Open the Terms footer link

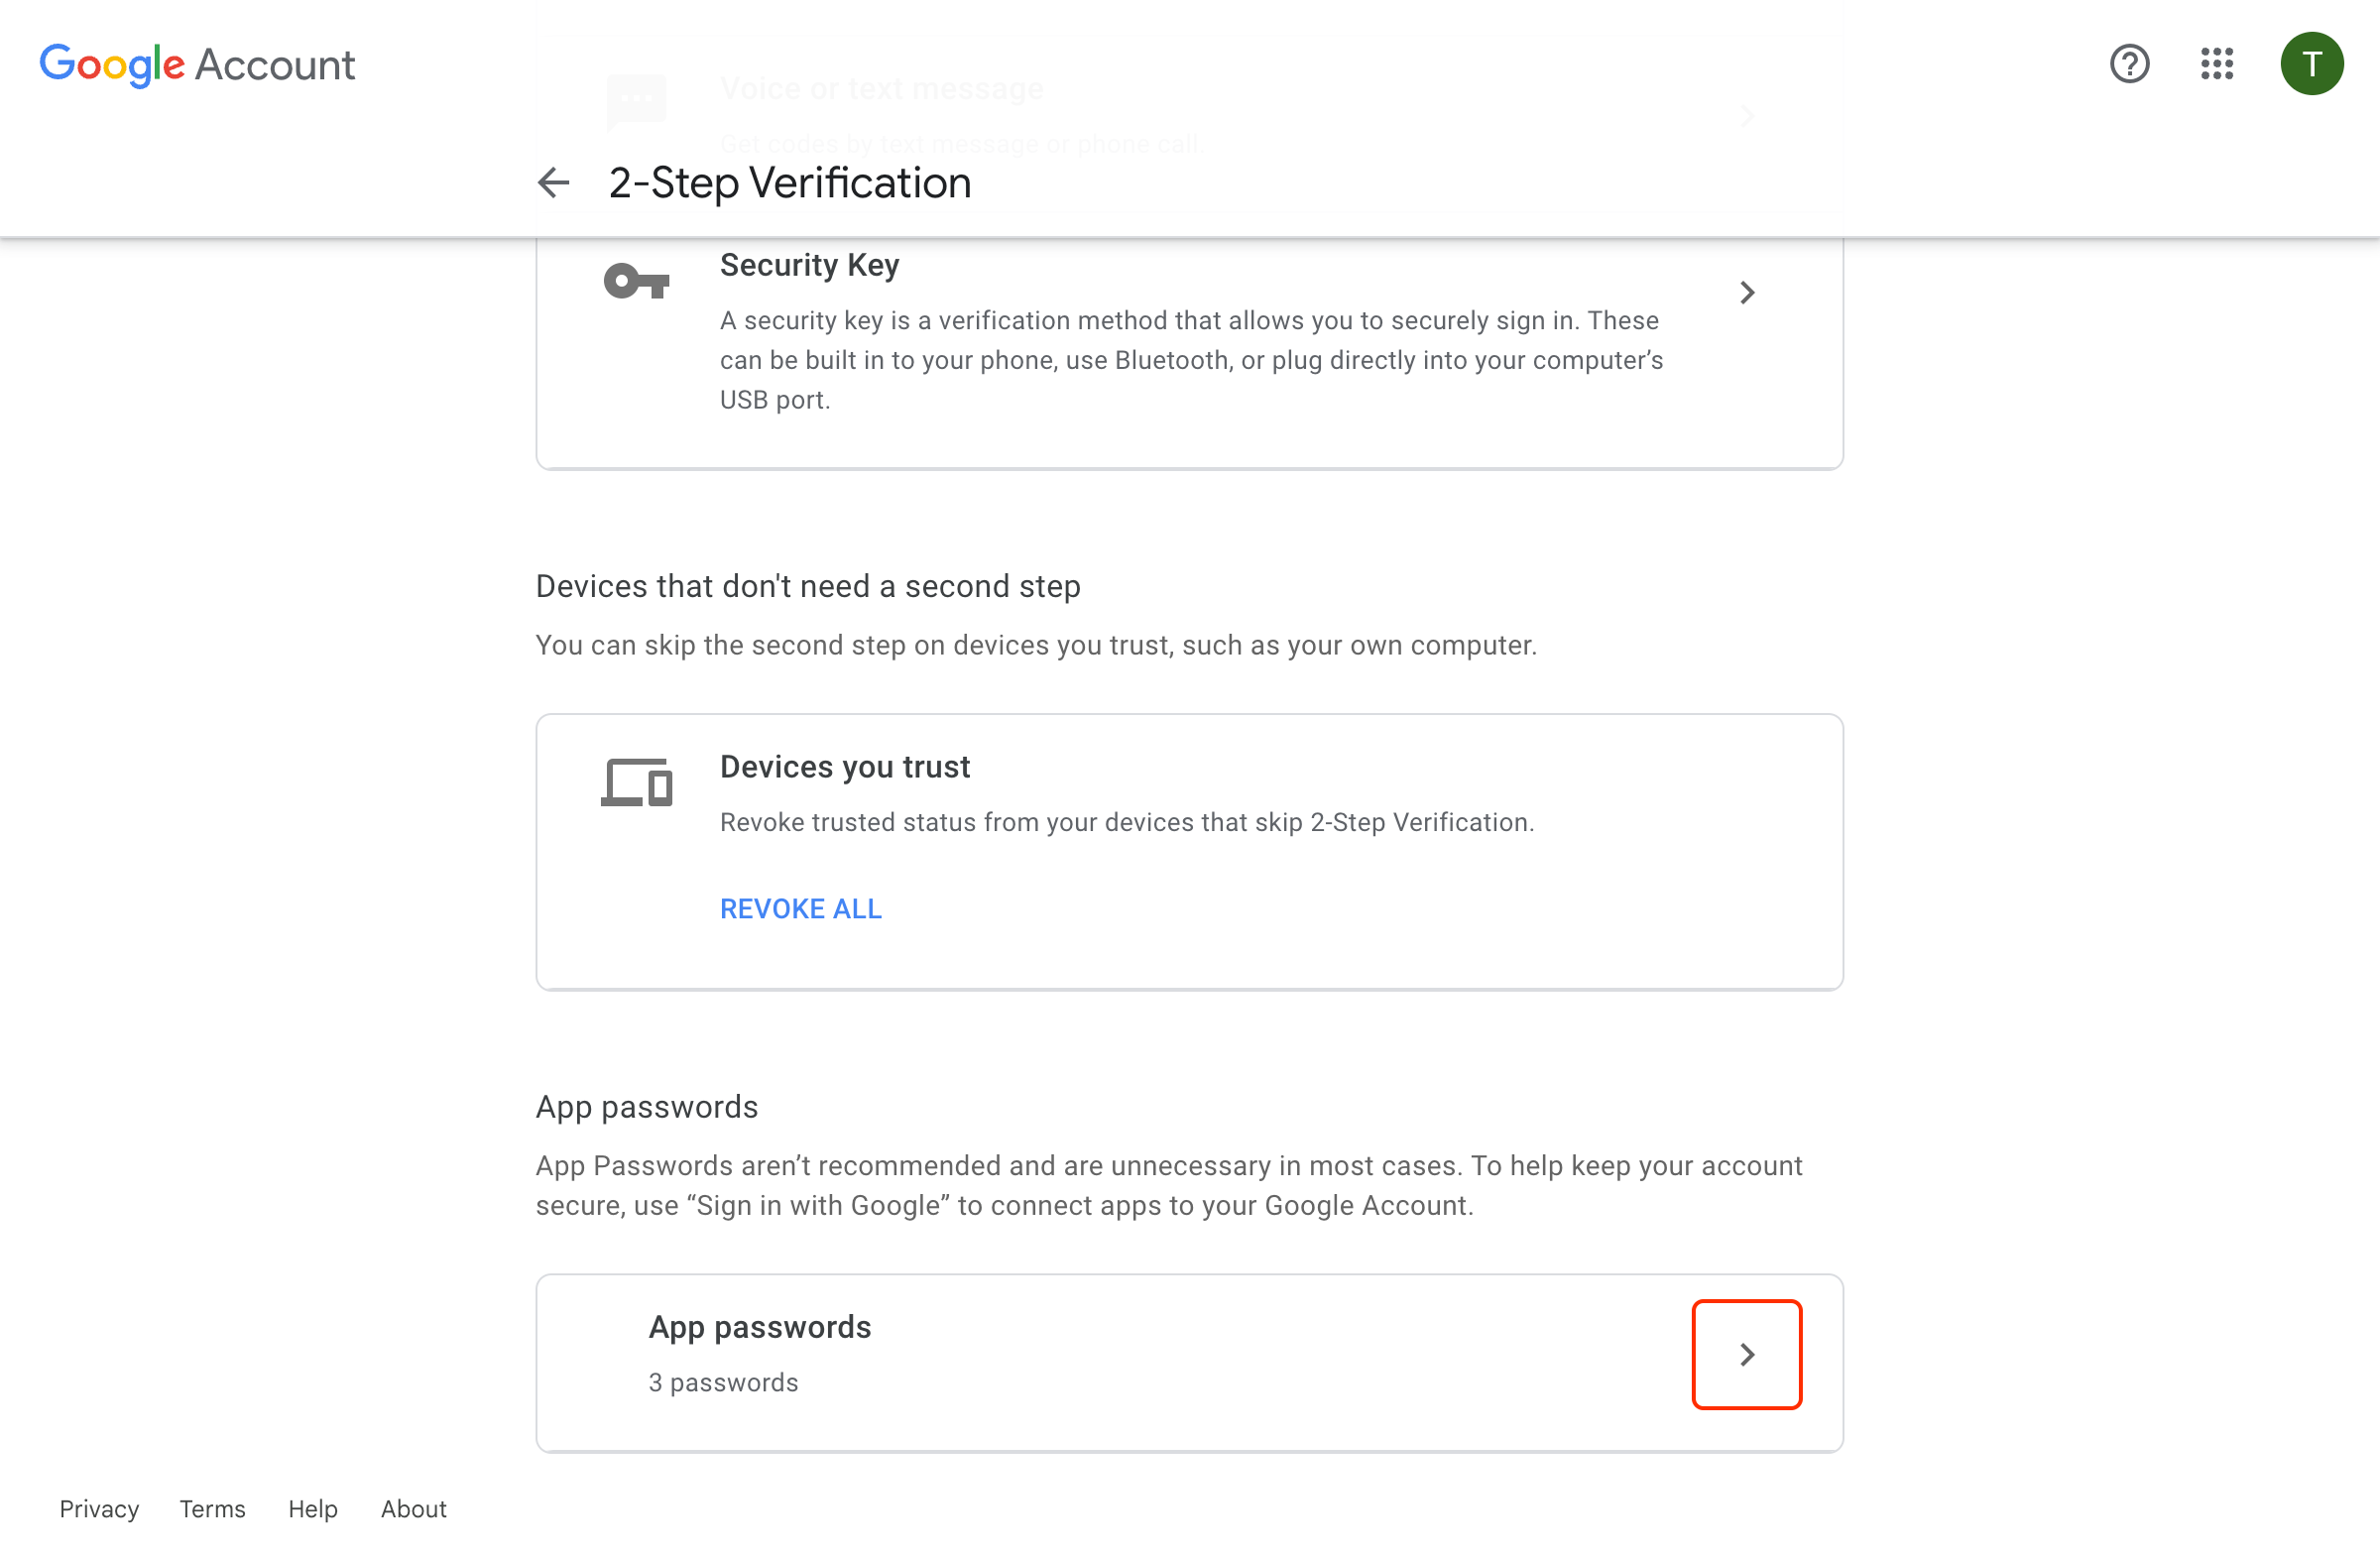pos(211,1509)
